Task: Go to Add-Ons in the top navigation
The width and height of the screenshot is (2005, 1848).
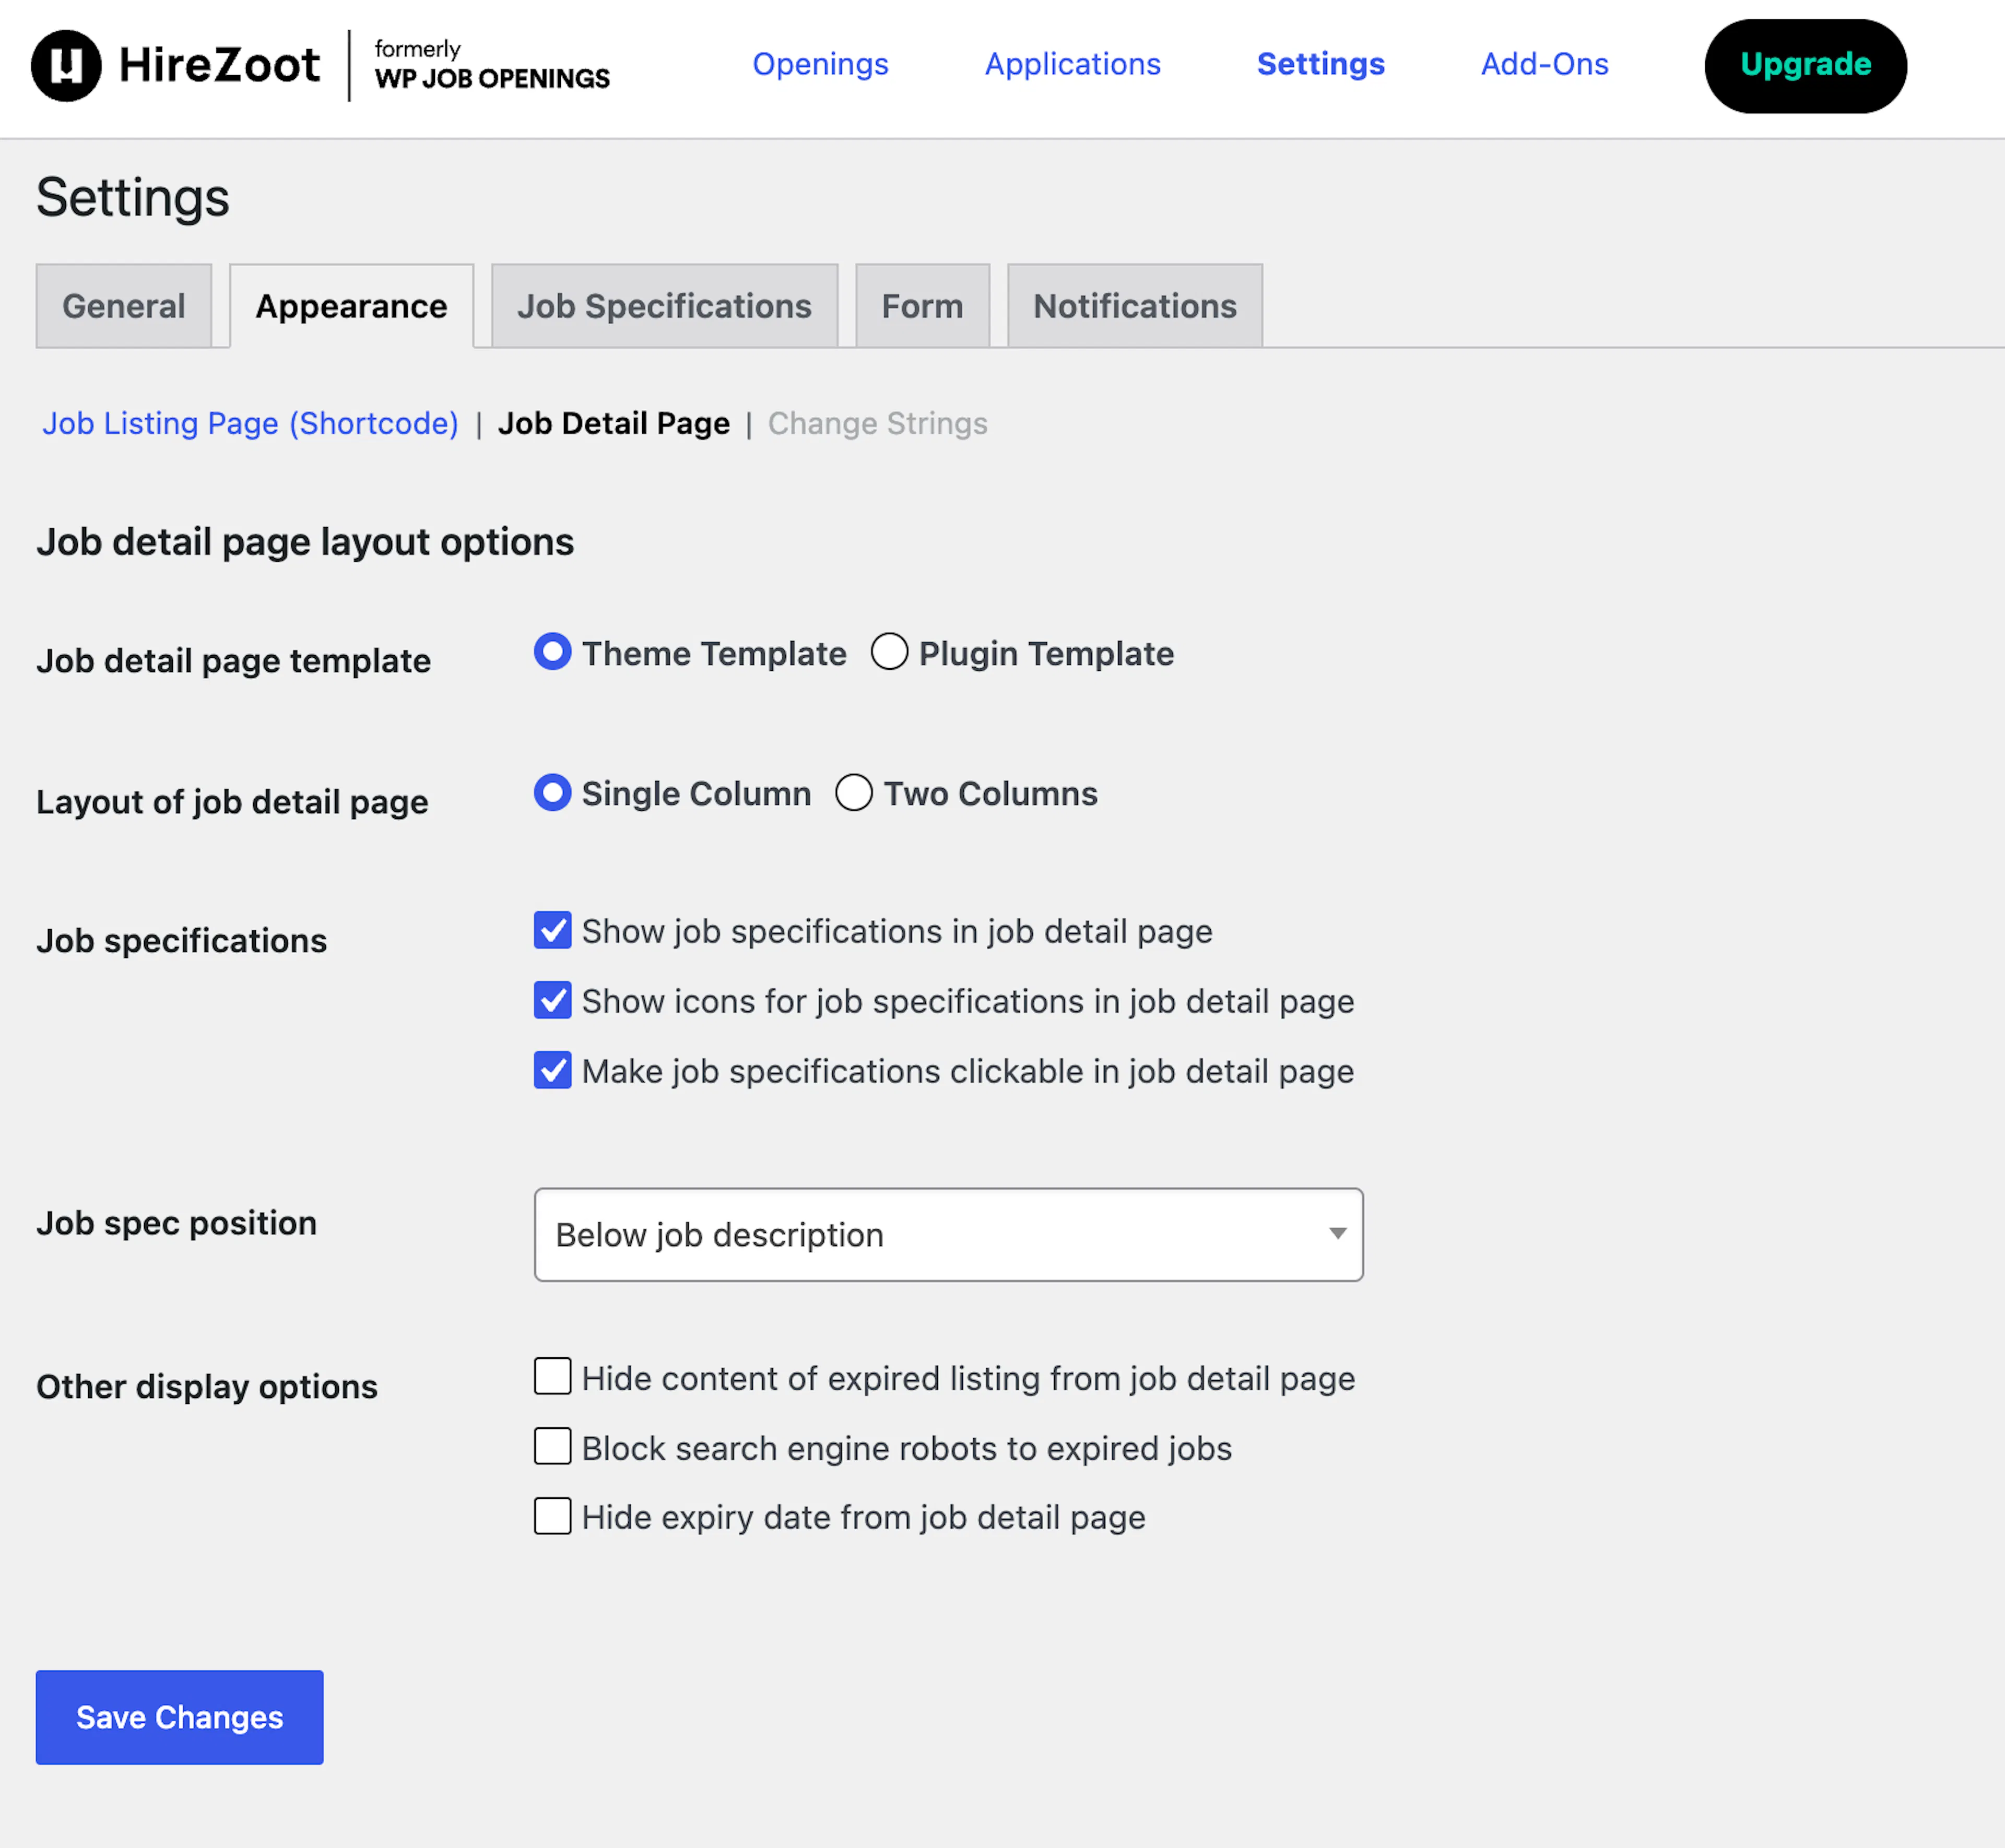Action: coord(1544,64)
